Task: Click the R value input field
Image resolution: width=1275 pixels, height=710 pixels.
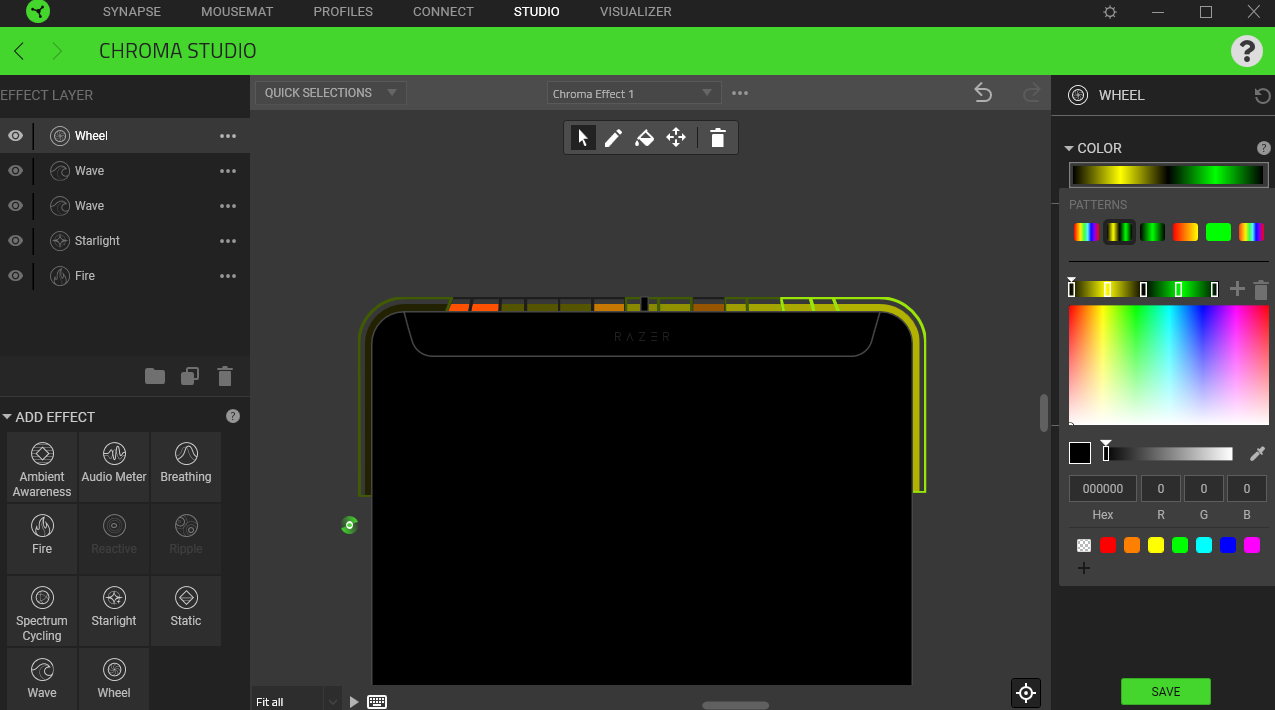Action: [x=1161, y=488]
